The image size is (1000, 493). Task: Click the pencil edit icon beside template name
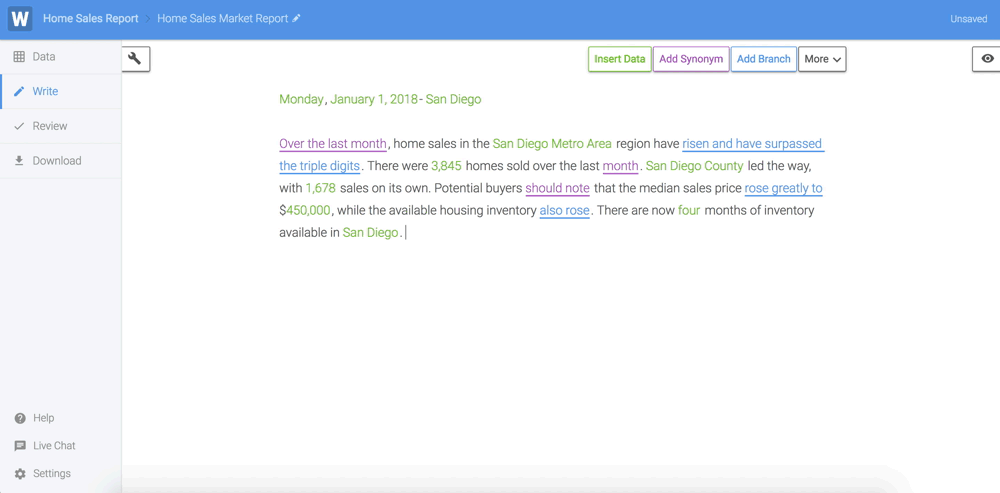tap(296, 19)
